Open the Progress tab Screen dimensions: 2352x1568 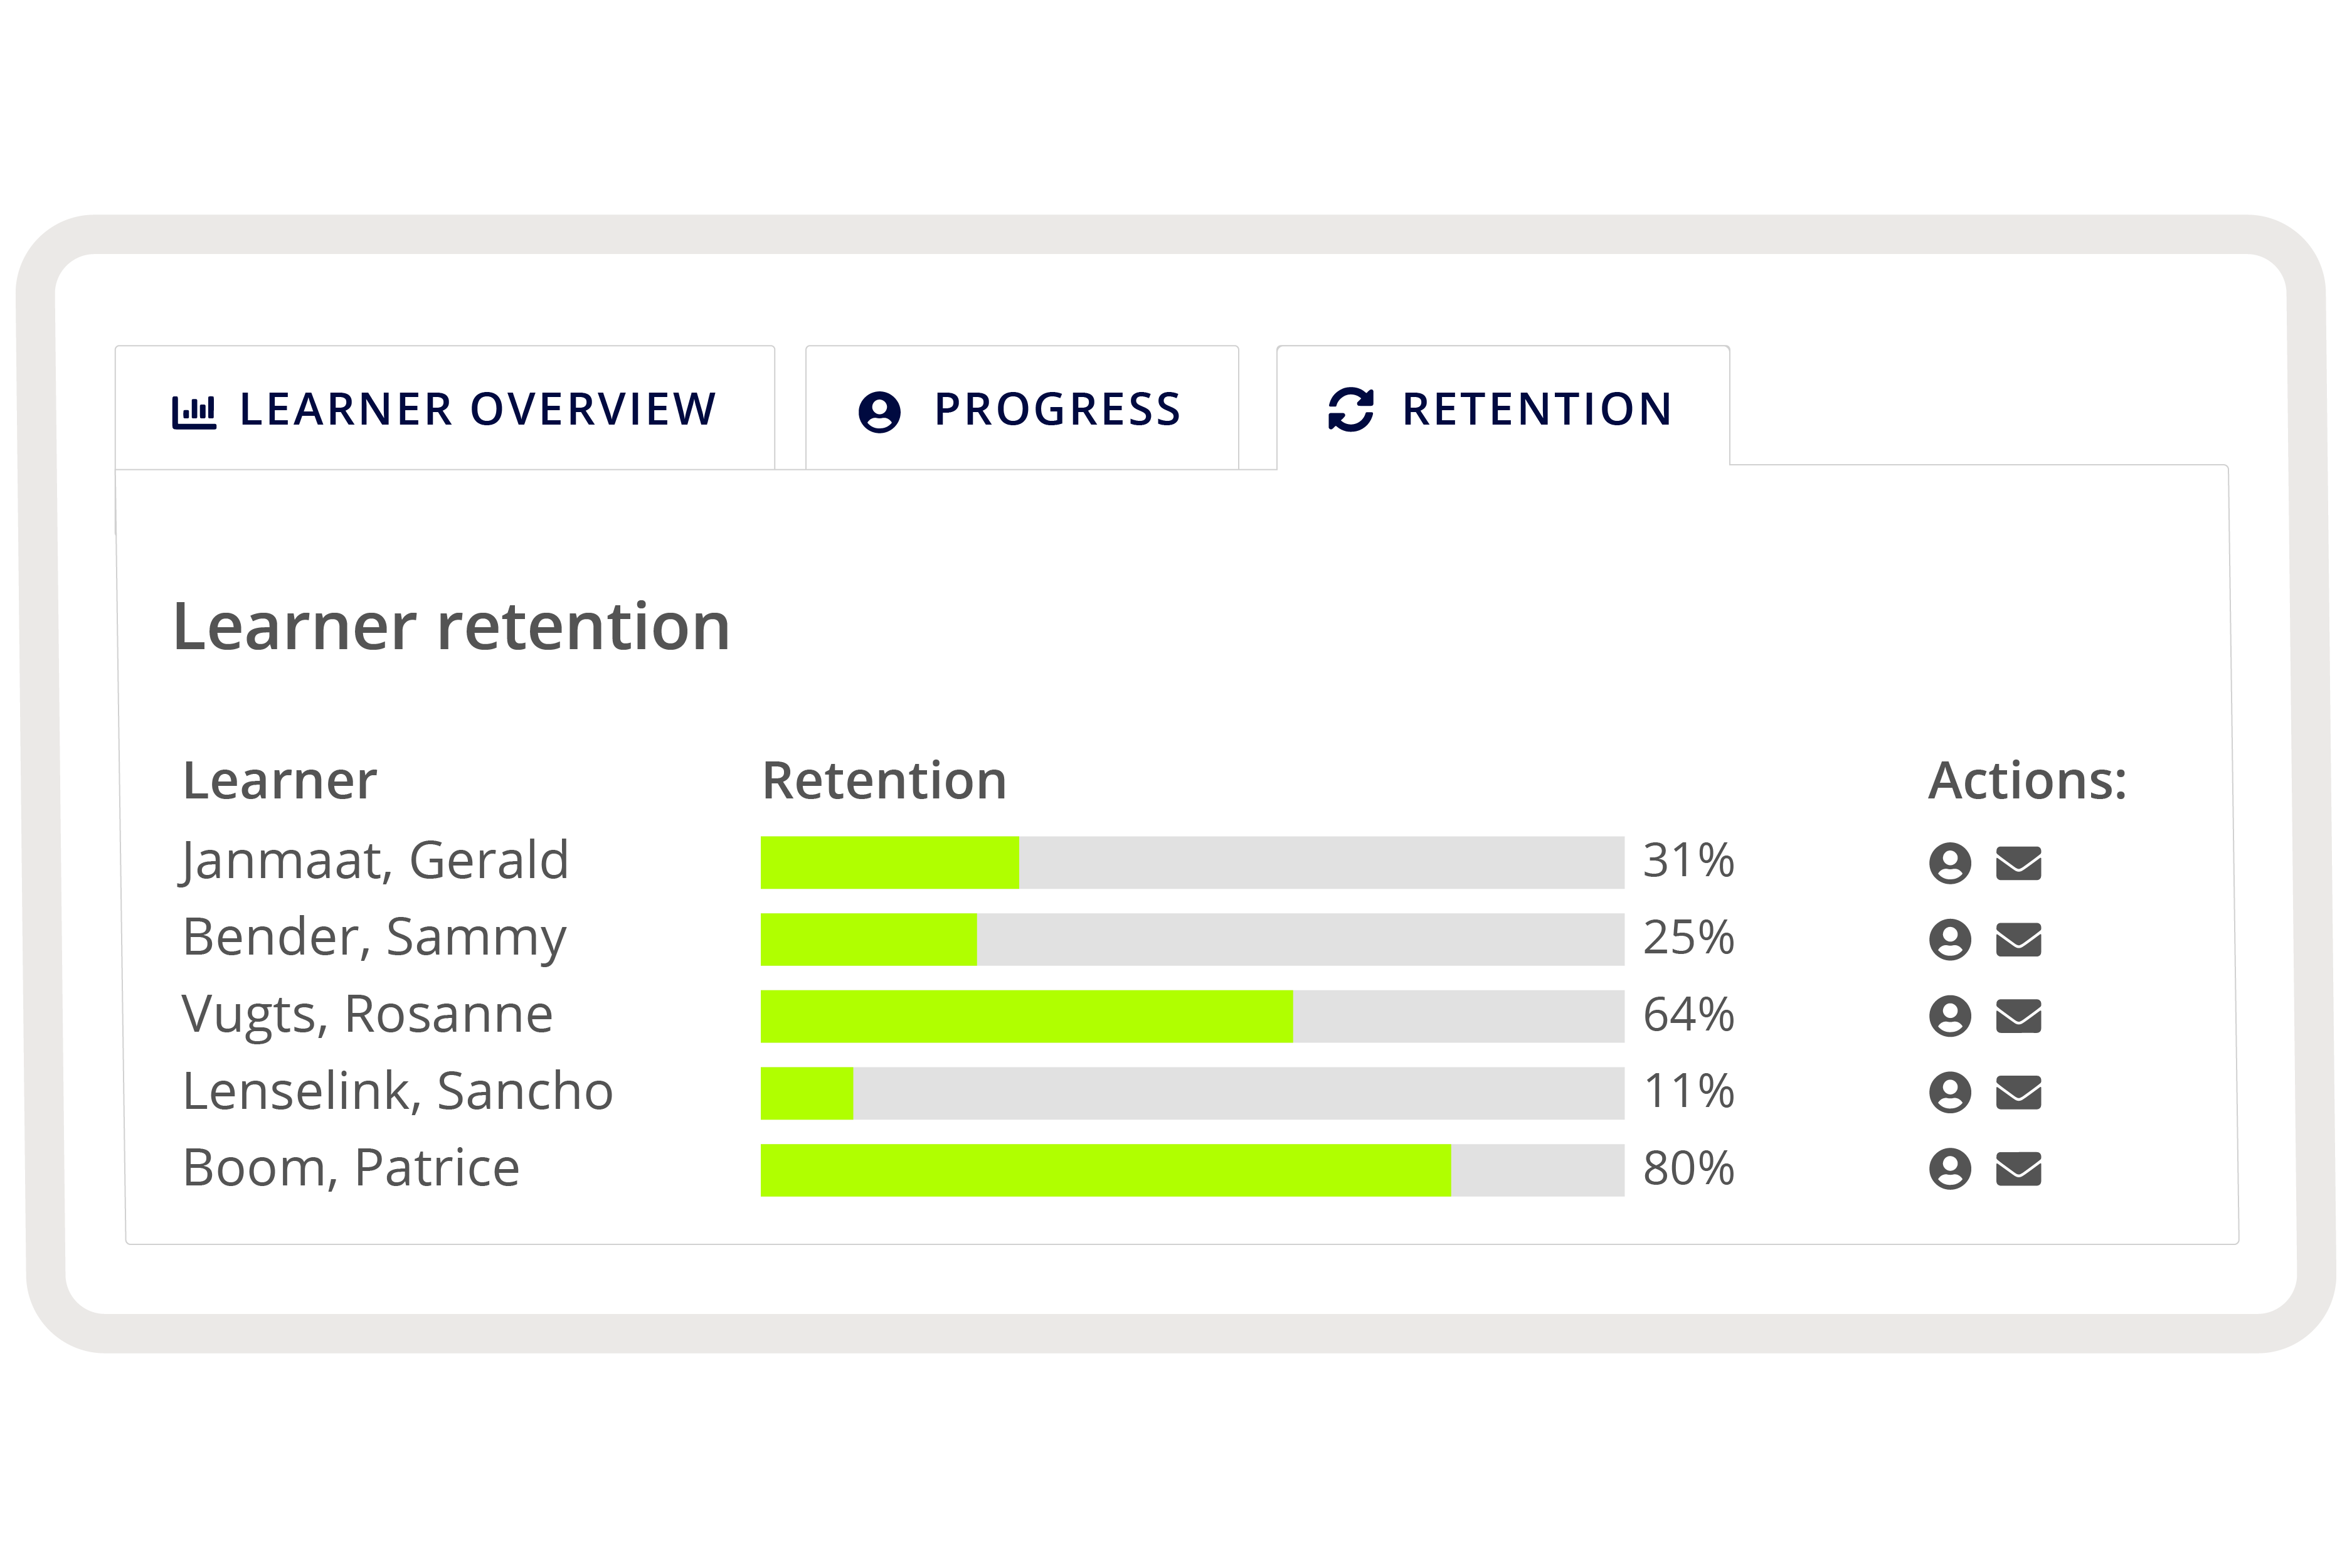point(1021,409)
